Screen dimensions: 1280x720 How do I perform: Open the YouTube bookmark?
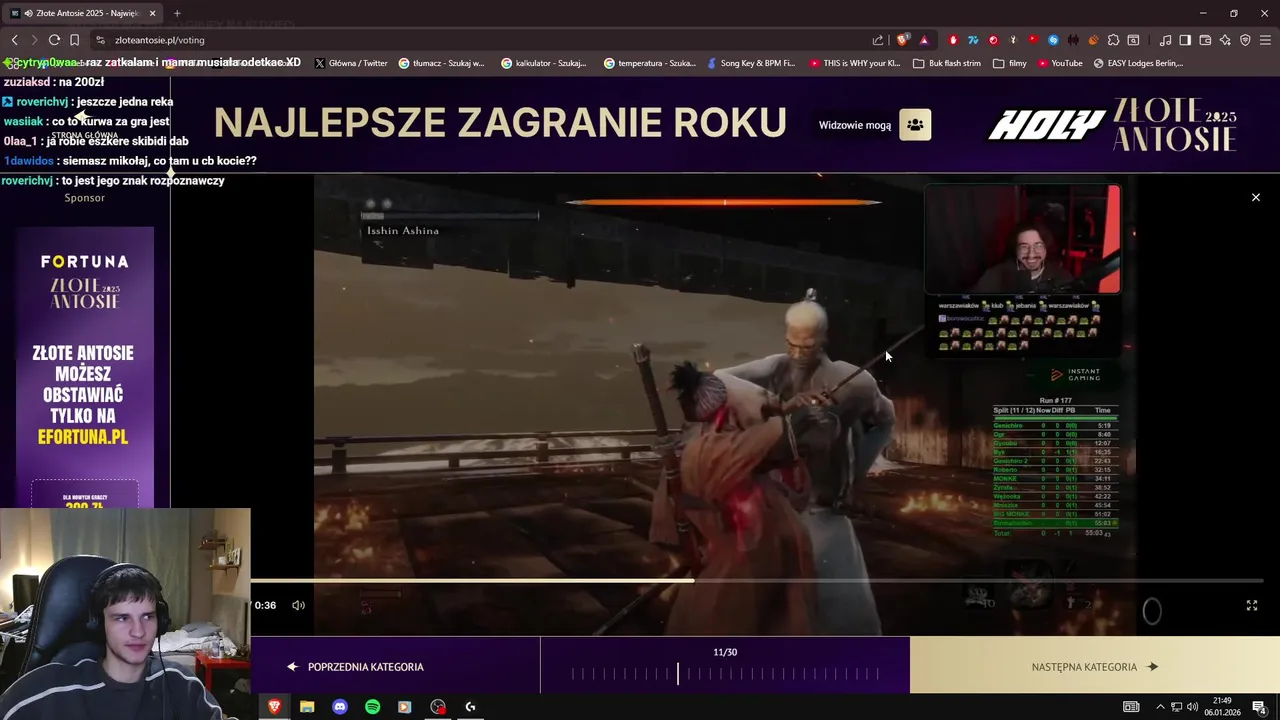[x=1060, y=63]
